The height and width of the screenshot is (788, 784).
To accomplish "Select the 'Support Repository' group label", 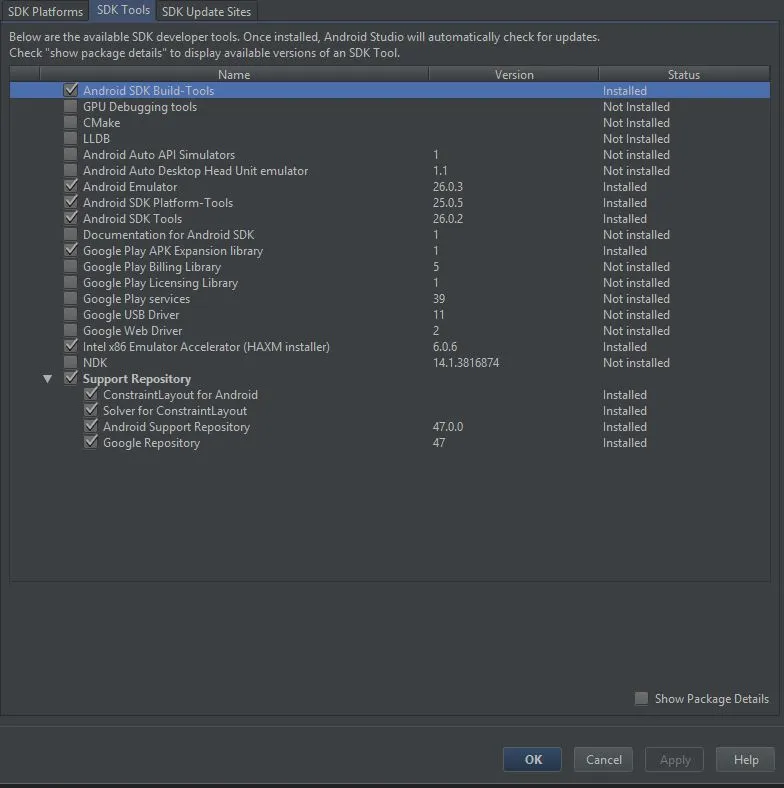I will (x=137, y=378).
